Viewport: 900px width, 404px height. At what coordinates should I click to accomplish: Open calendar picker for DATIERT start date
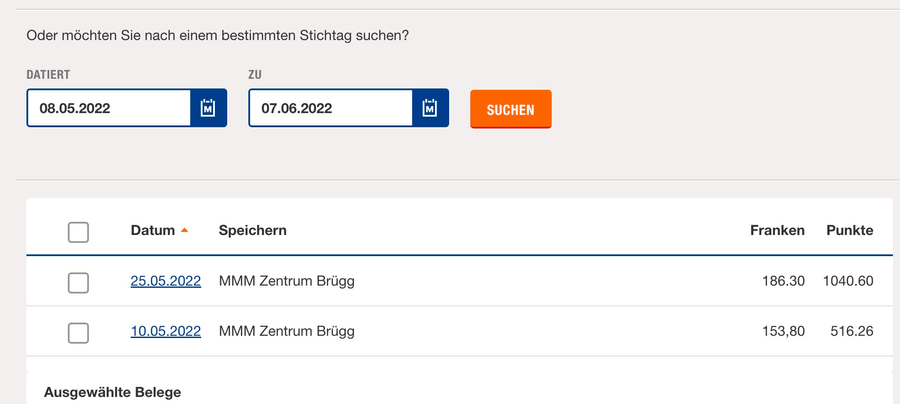pos(208,108)
